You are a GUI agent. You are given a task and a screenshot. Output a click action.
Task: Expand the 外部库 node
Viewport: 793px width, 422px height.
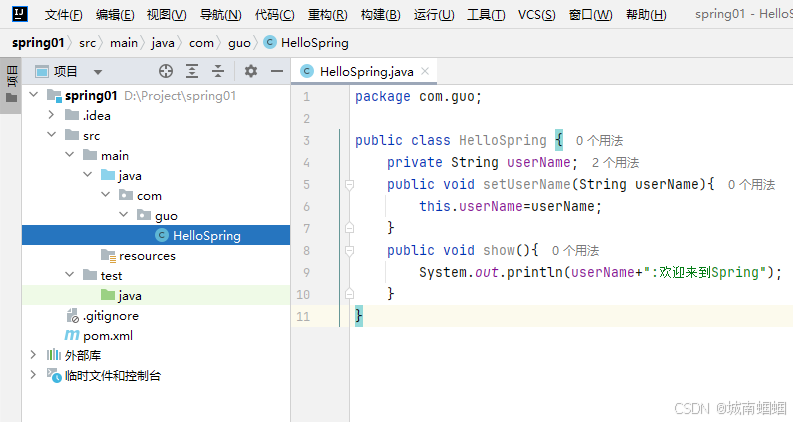click(x=33, y=355)
